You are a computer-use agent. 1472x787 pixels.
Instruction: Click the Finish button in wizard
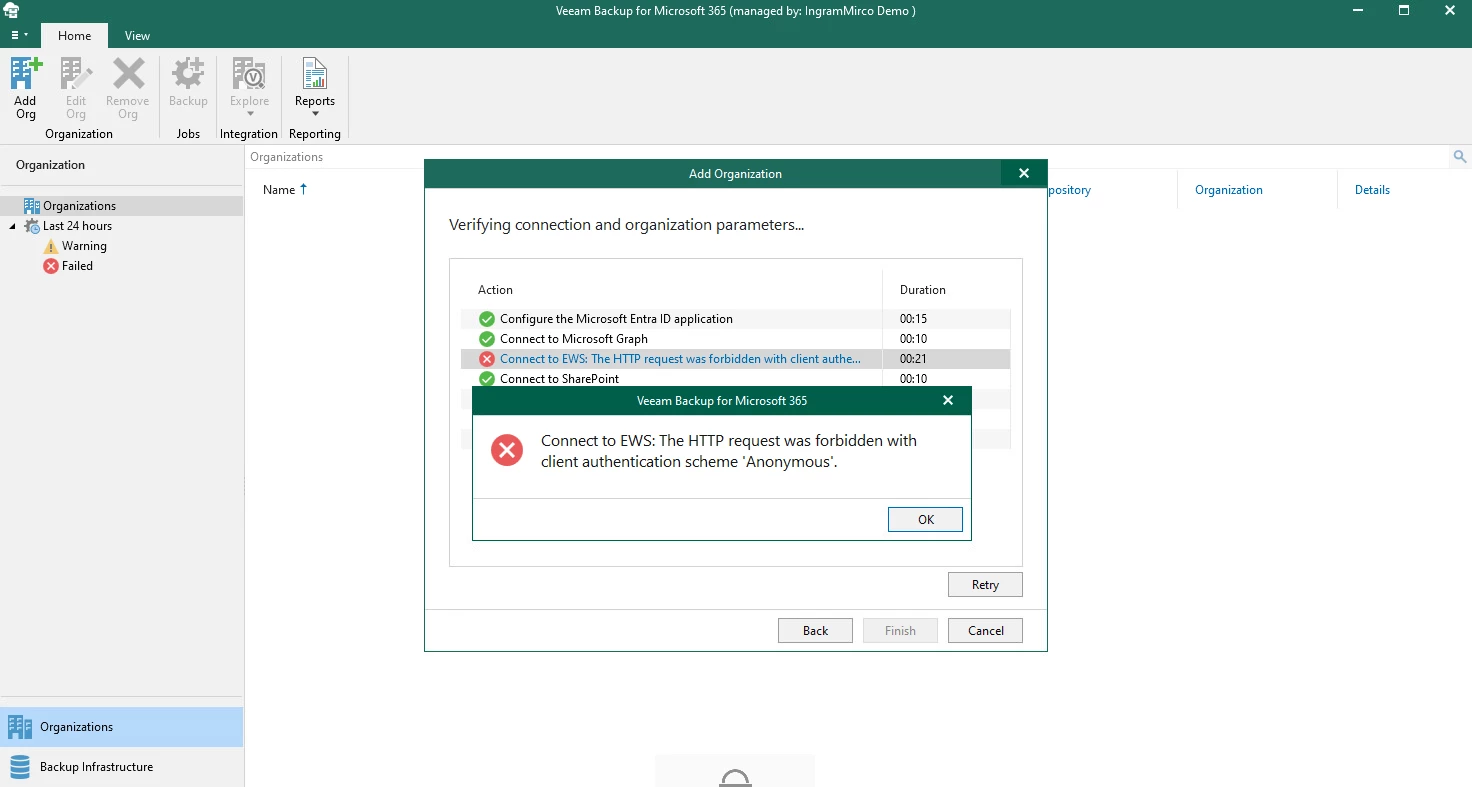click(900, 630)
